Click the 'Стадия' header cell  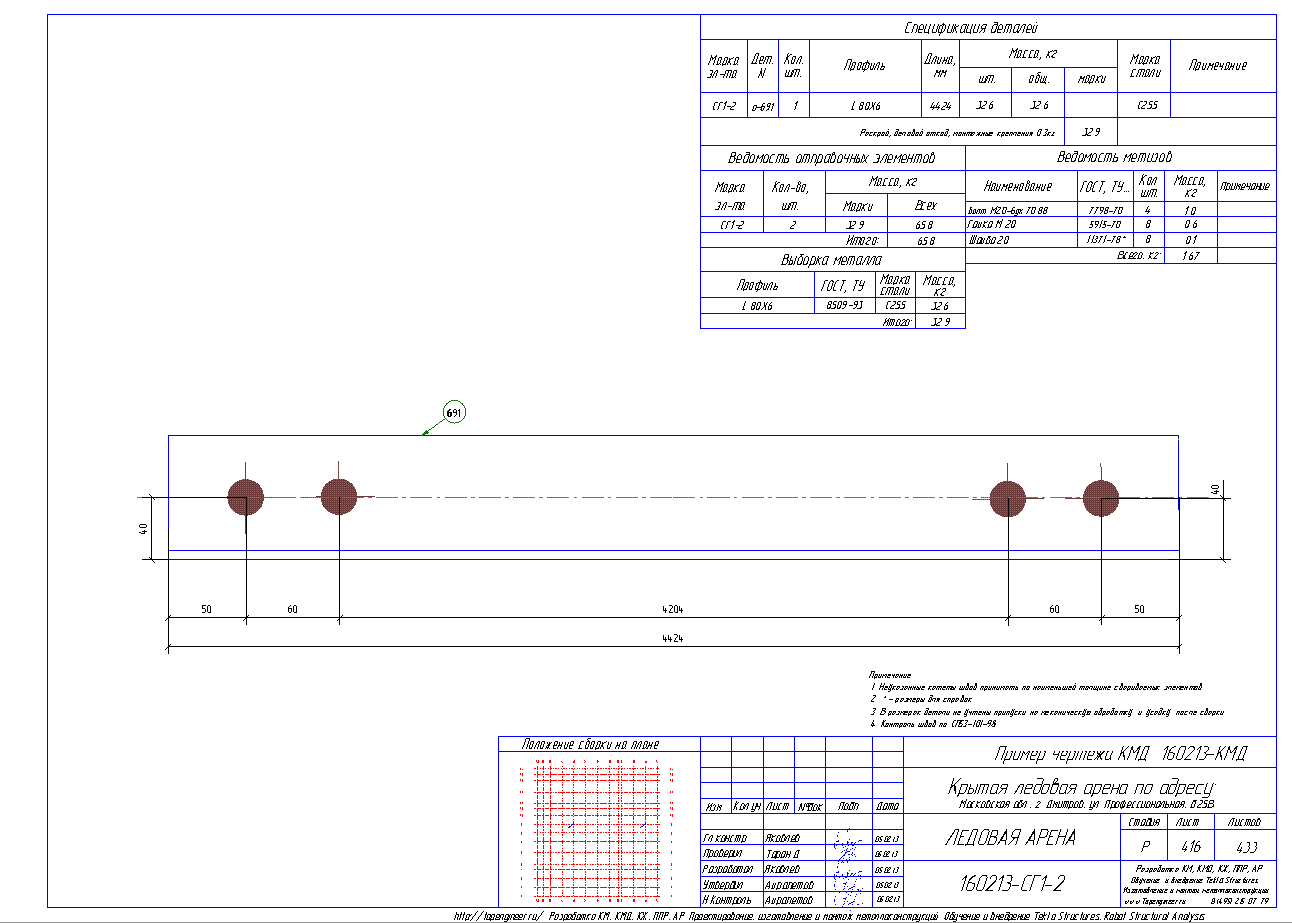tap(1143, 822)
